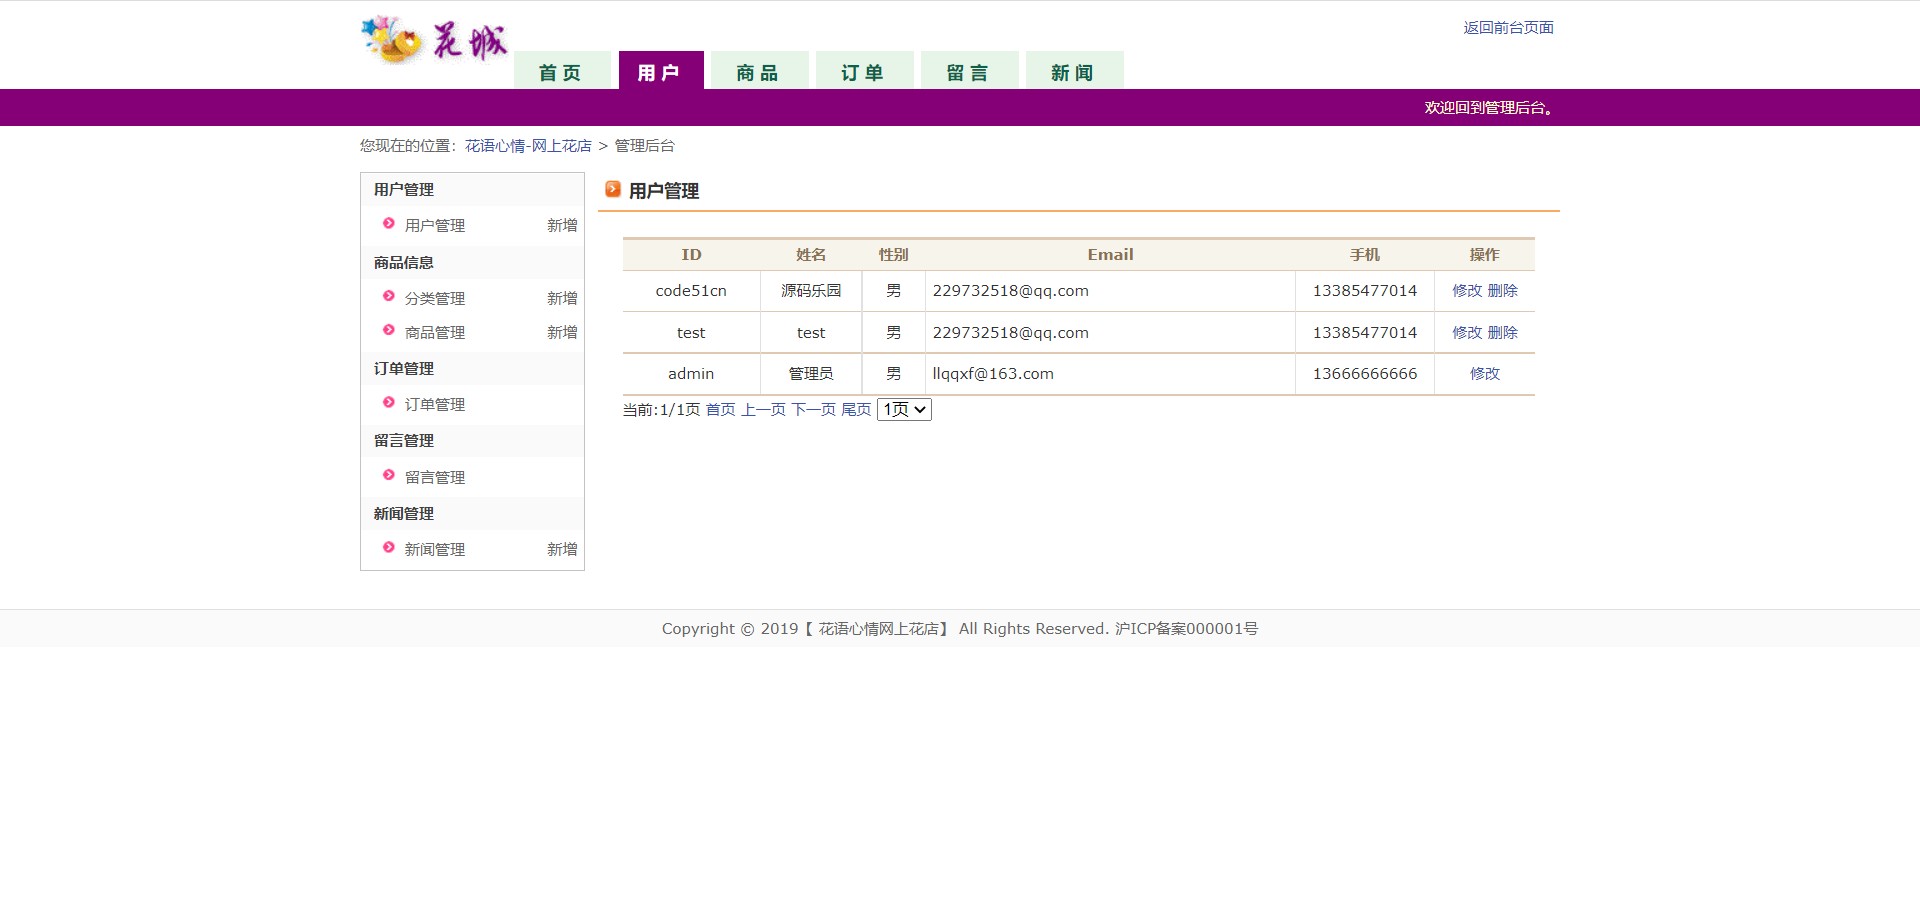The width and height of the screenshot is (1920, 902).
Task: Click the pink bullet beside 订单管理
Action: 389,403
